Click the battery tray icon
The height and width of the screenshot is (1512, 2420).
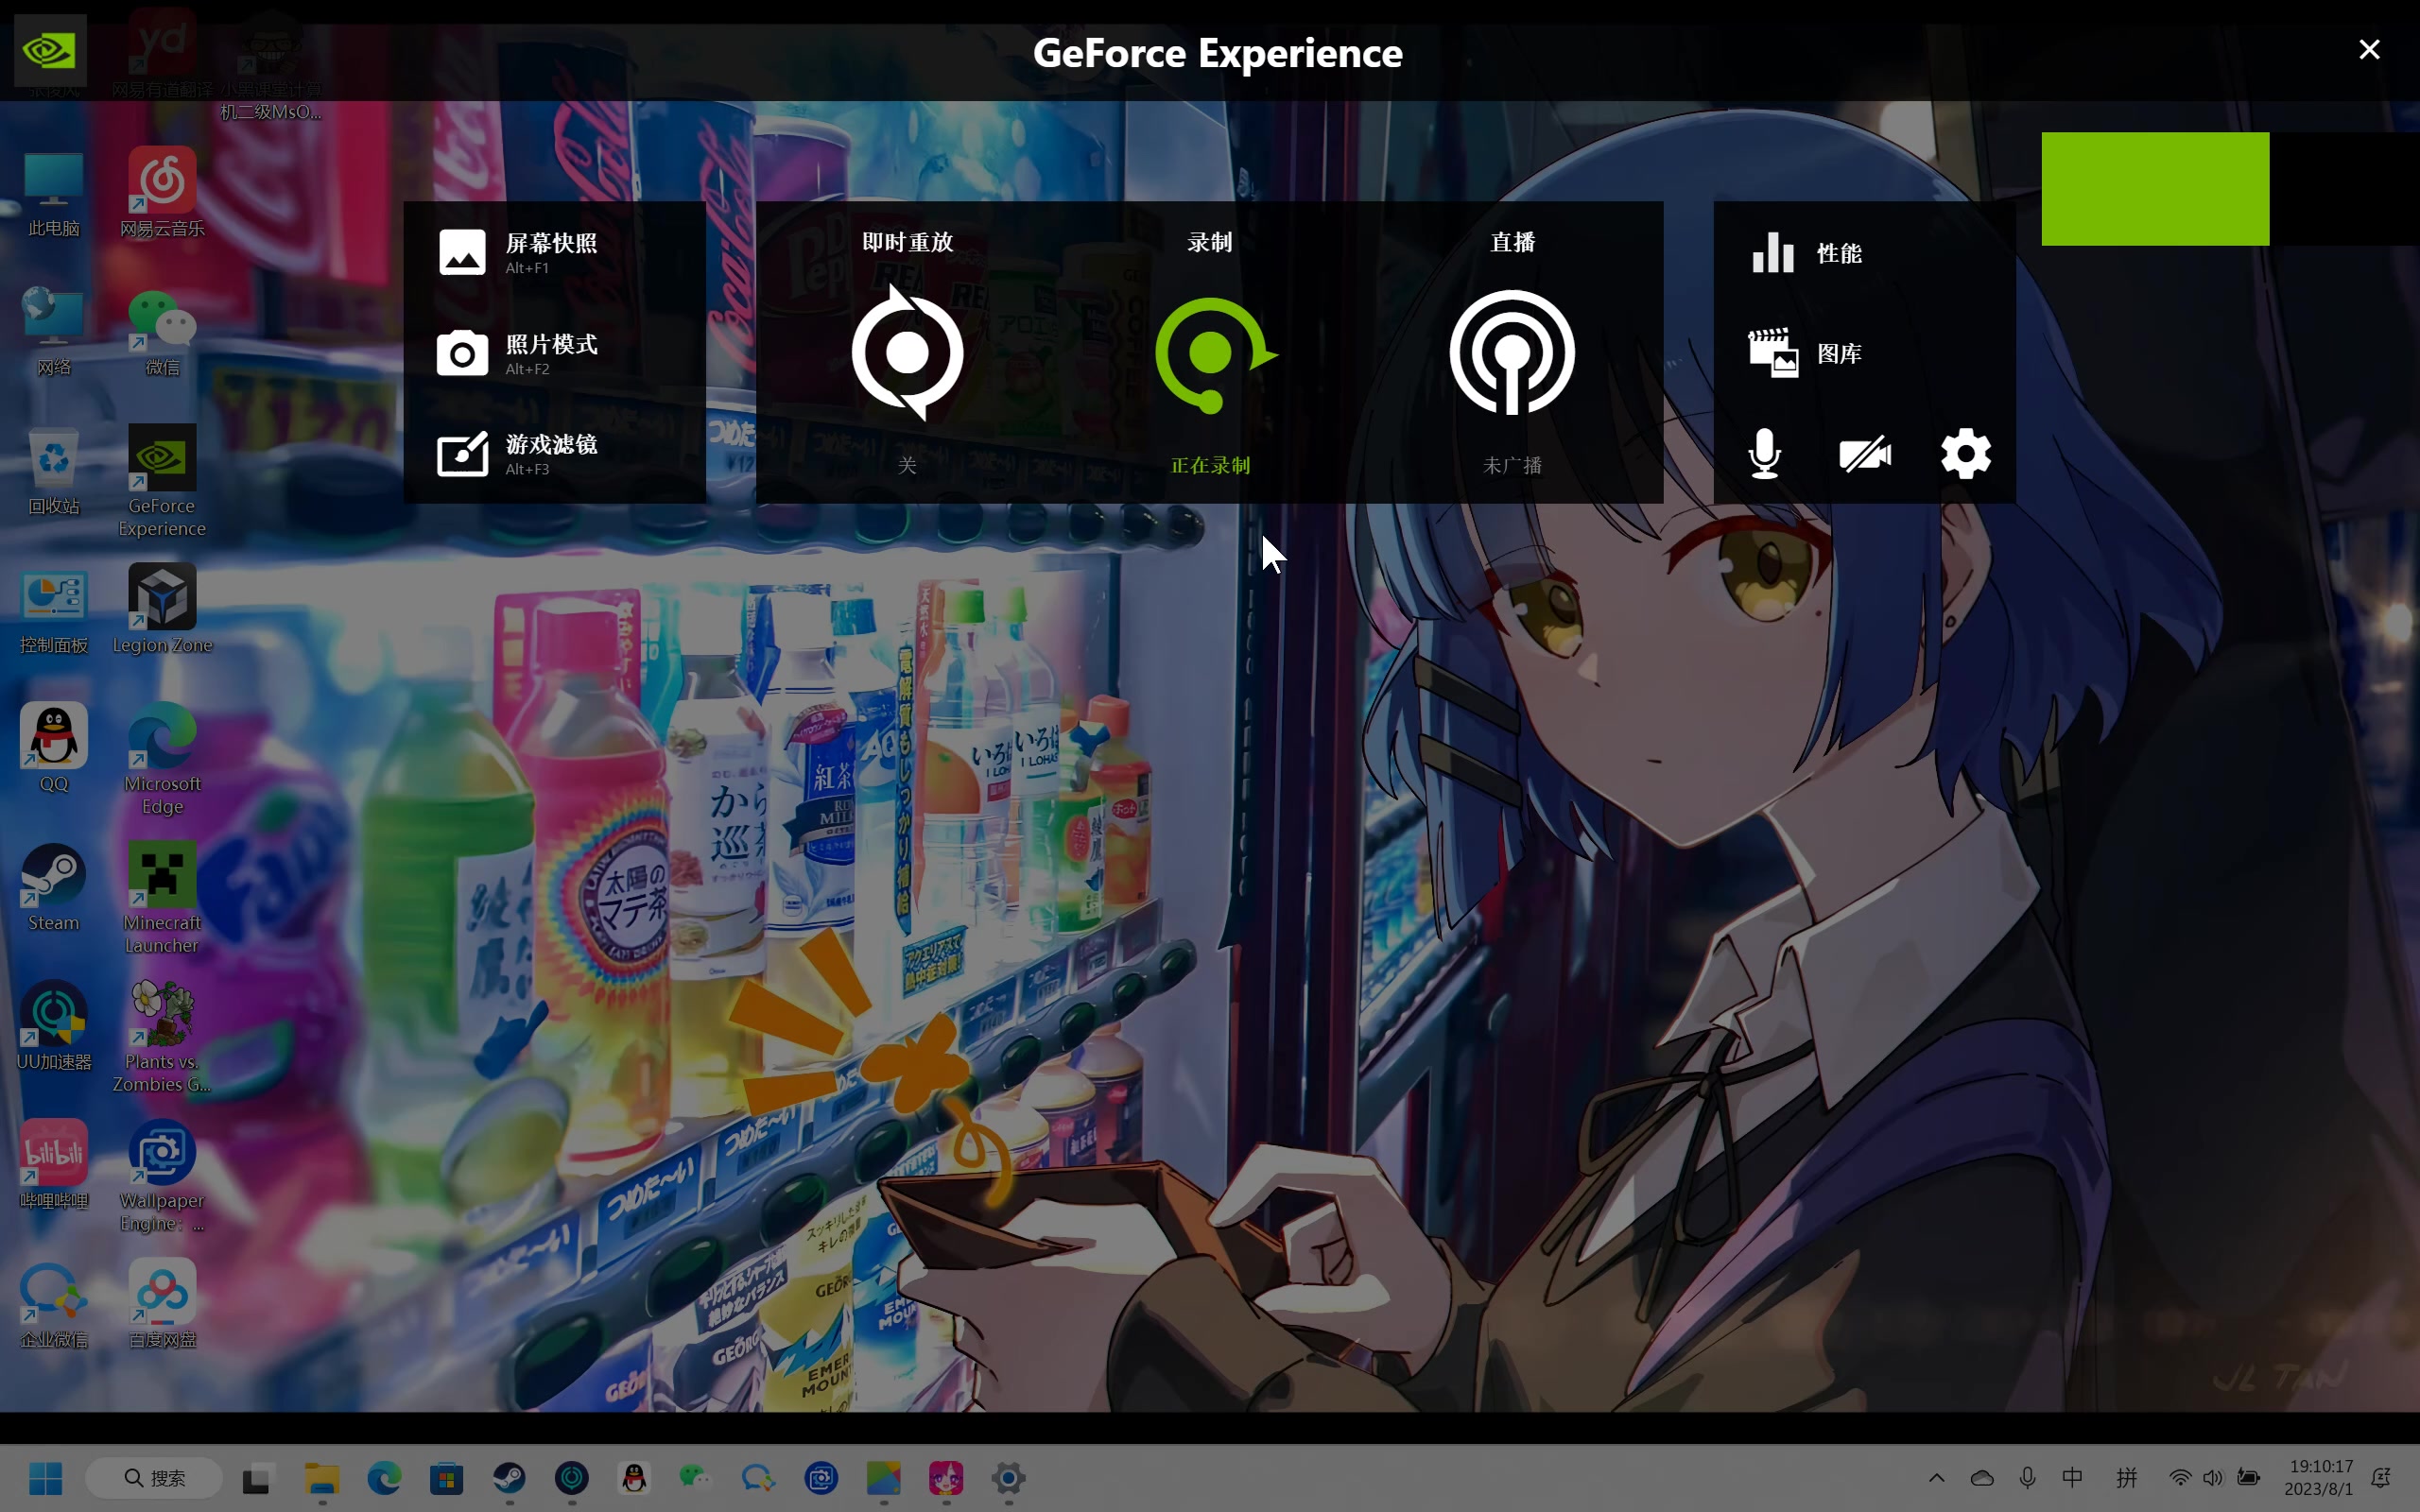pos(2249,1478)
